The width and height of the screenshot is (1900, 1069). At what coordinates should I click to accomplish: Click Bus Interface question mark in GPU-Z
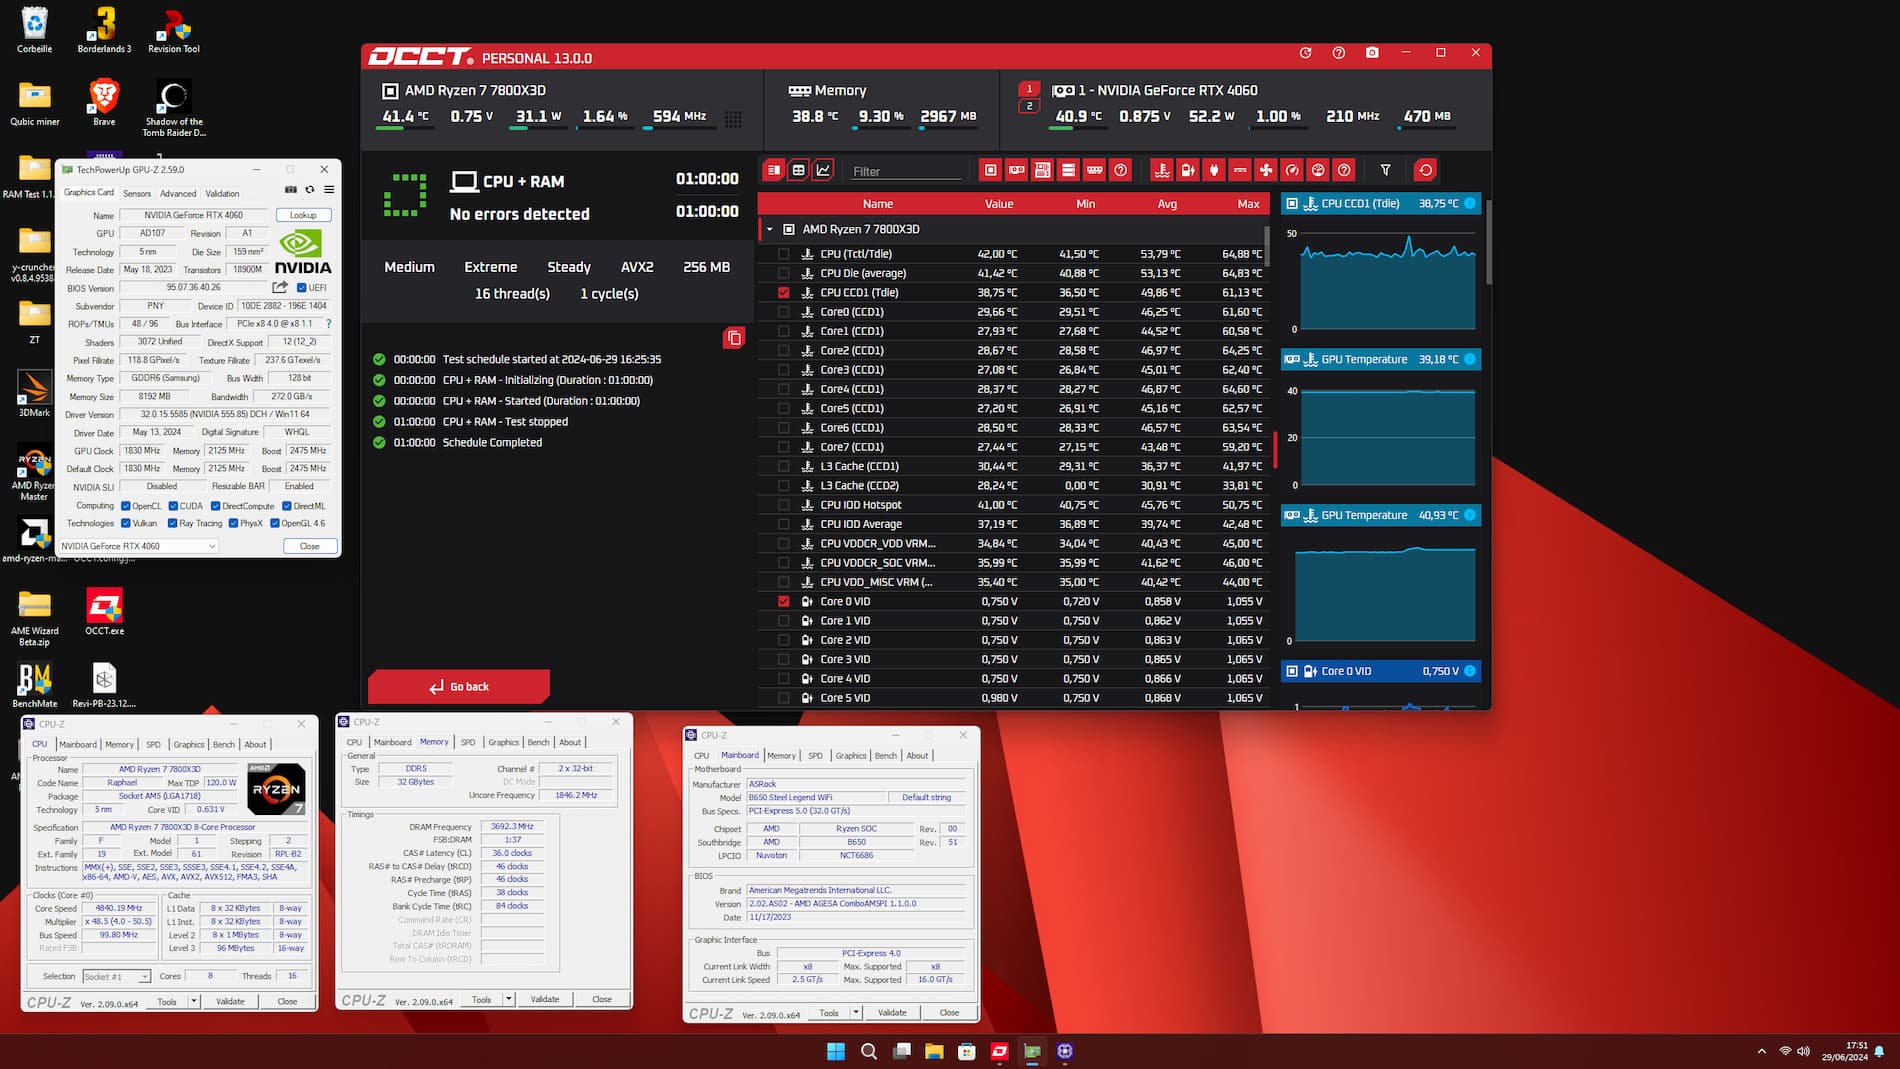pos(328,324)
